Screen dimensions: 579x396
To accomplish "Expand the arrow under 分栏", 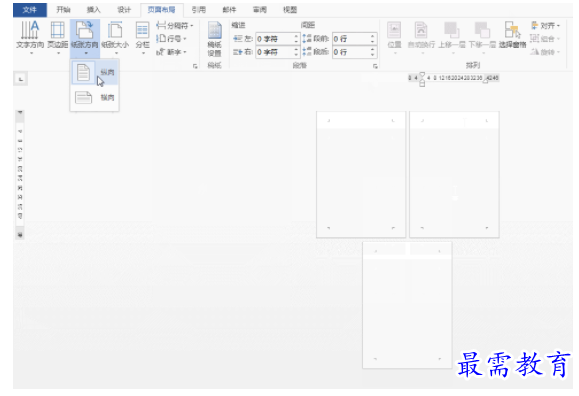I will tap(143, 53).
